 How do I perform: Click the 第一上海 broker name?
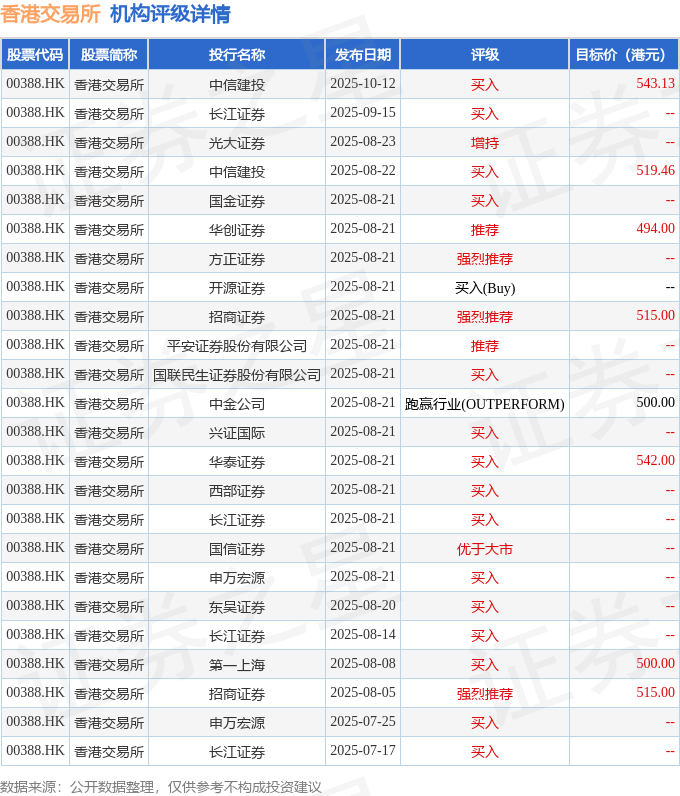pyautogui.click(x=237, y=665)
